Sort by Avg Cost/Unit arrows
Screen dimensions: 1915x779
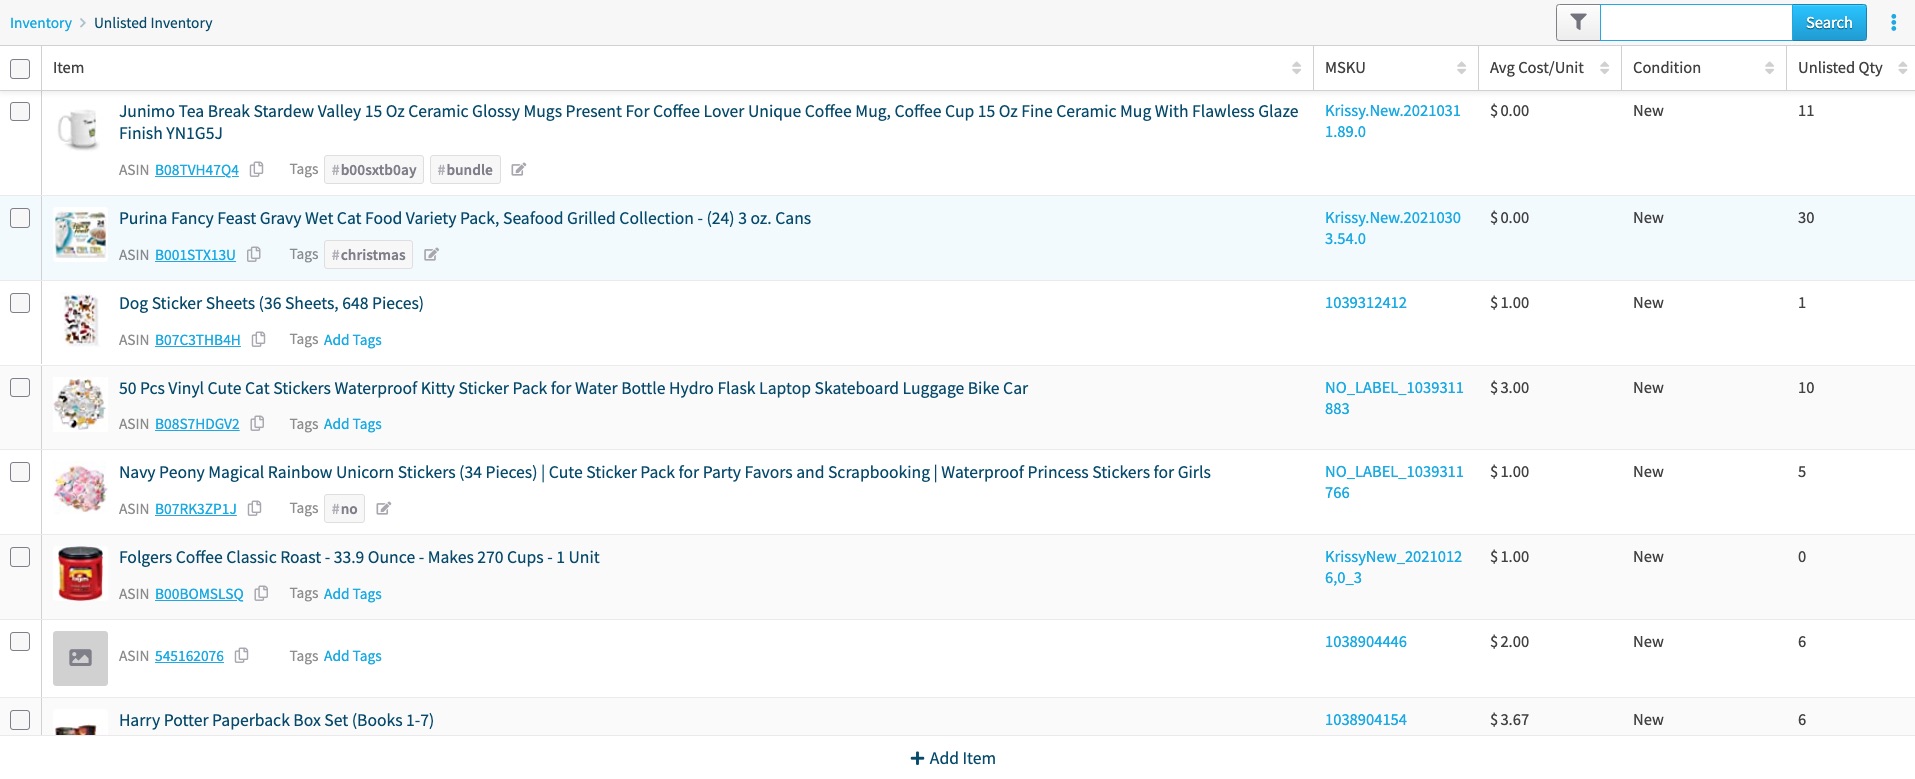(x=1604, y=68)
